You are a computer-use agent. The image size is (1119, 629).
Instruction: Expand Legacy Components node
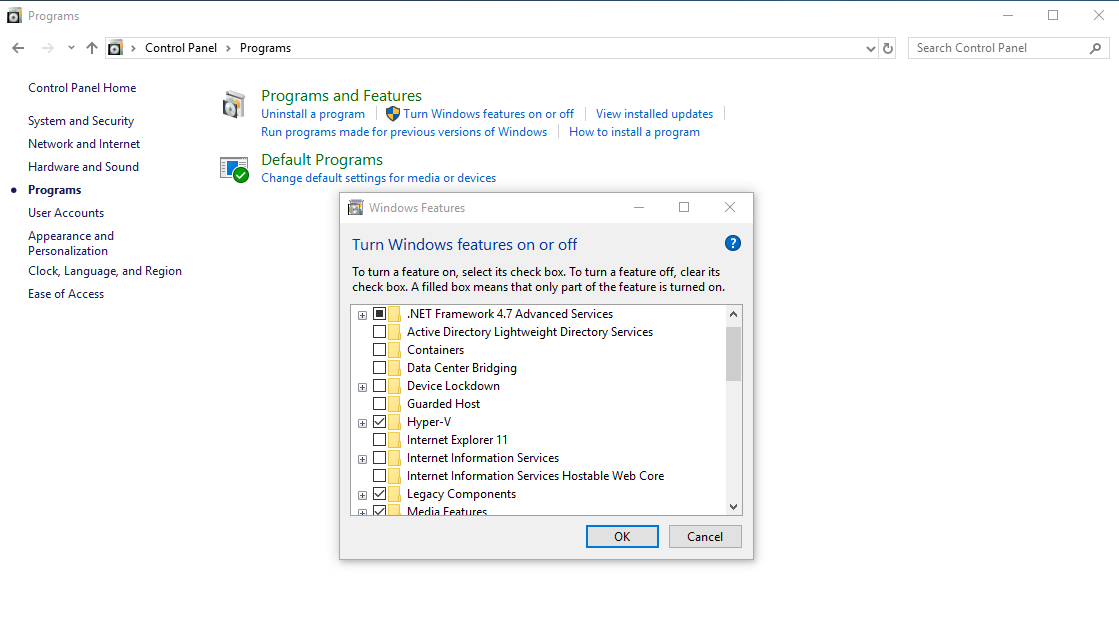(363, 495)
